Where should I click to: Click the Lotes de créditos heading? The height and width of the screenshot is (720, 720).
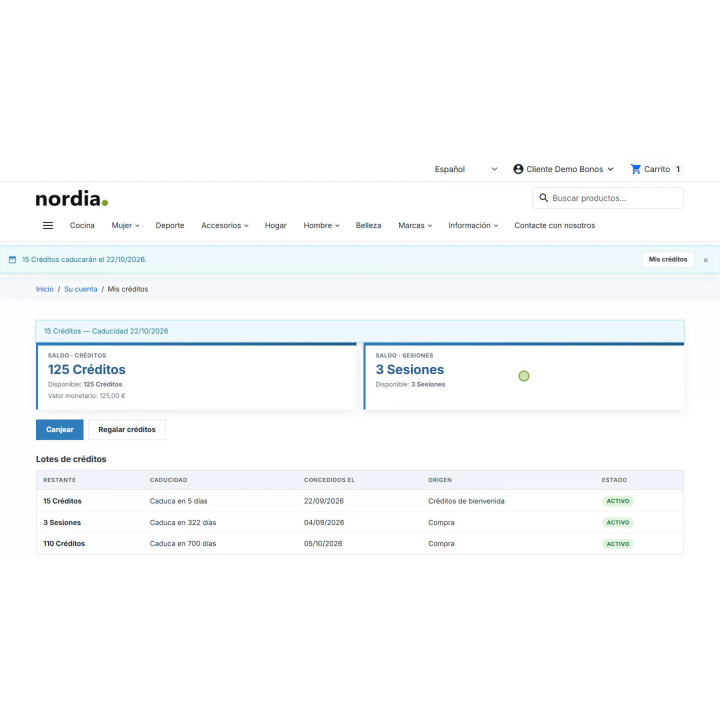tap(71, 459)
